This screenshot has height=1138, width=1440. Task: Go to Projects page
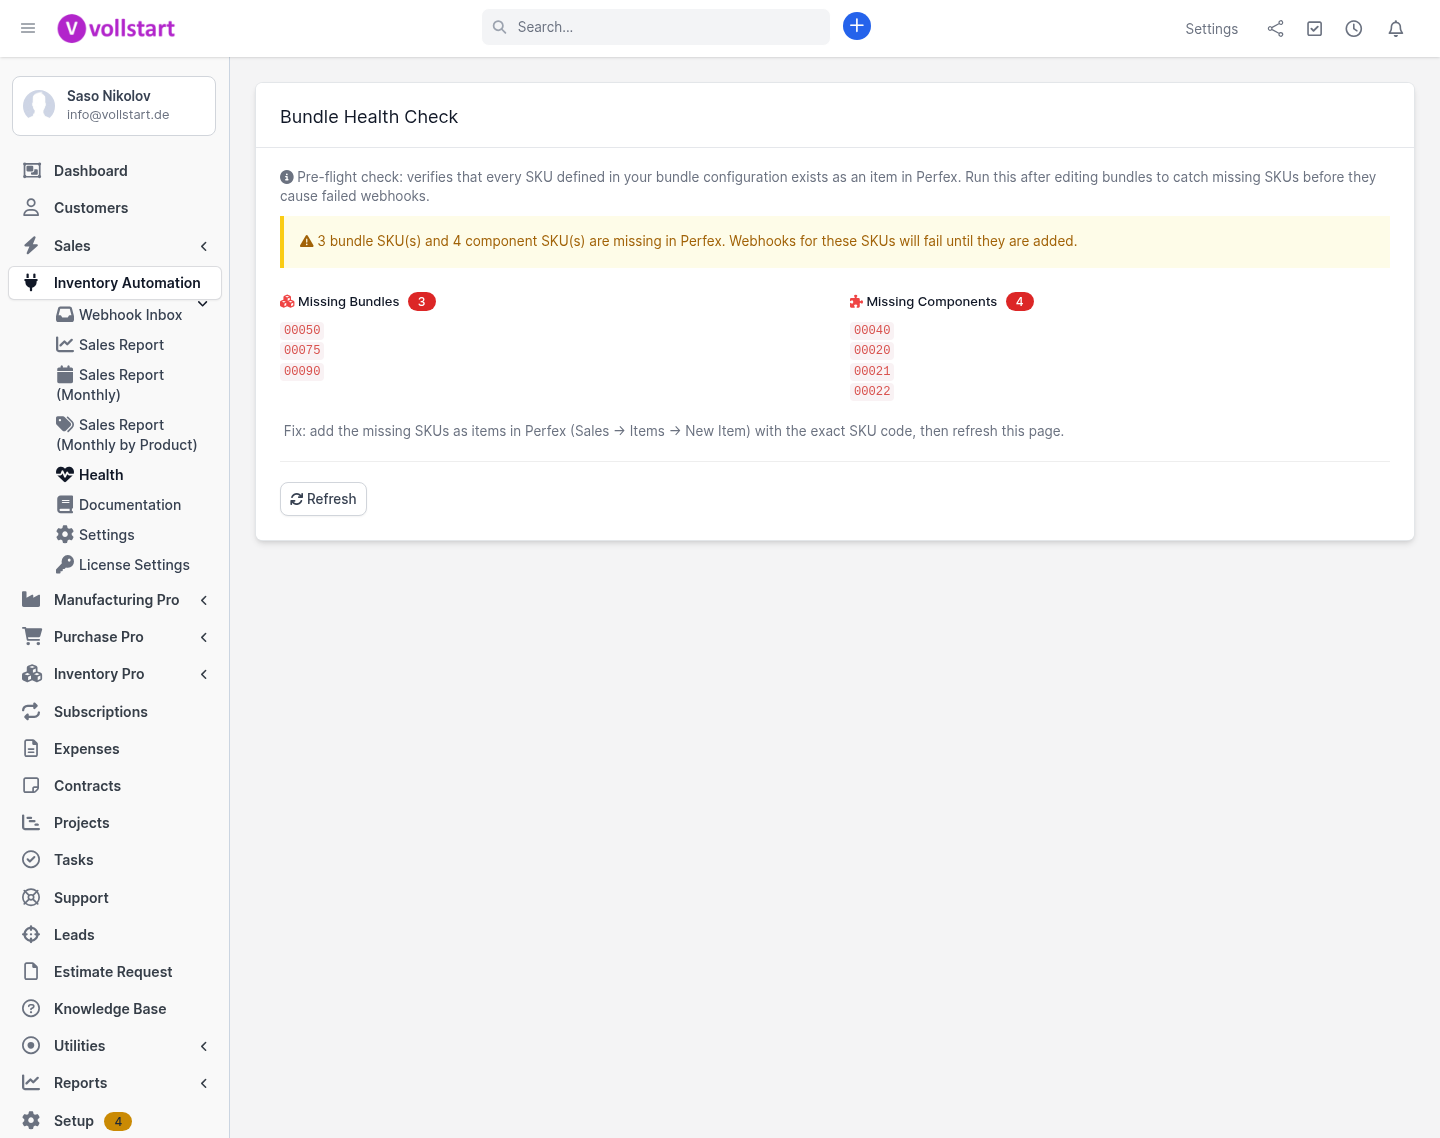tap(81, 823)
